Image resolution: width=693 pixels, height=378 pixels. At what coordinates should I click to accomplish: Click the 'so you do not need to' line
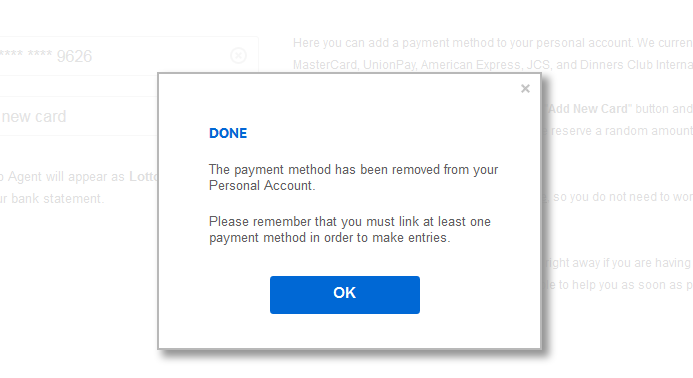point(623,197)
